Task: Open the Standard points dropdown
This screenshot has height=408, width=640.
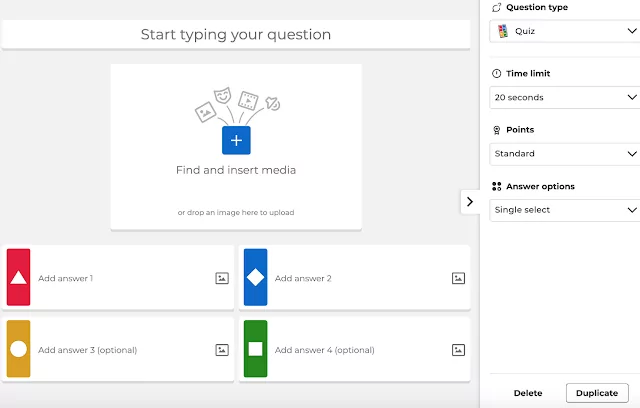Action: click(565, 154)
